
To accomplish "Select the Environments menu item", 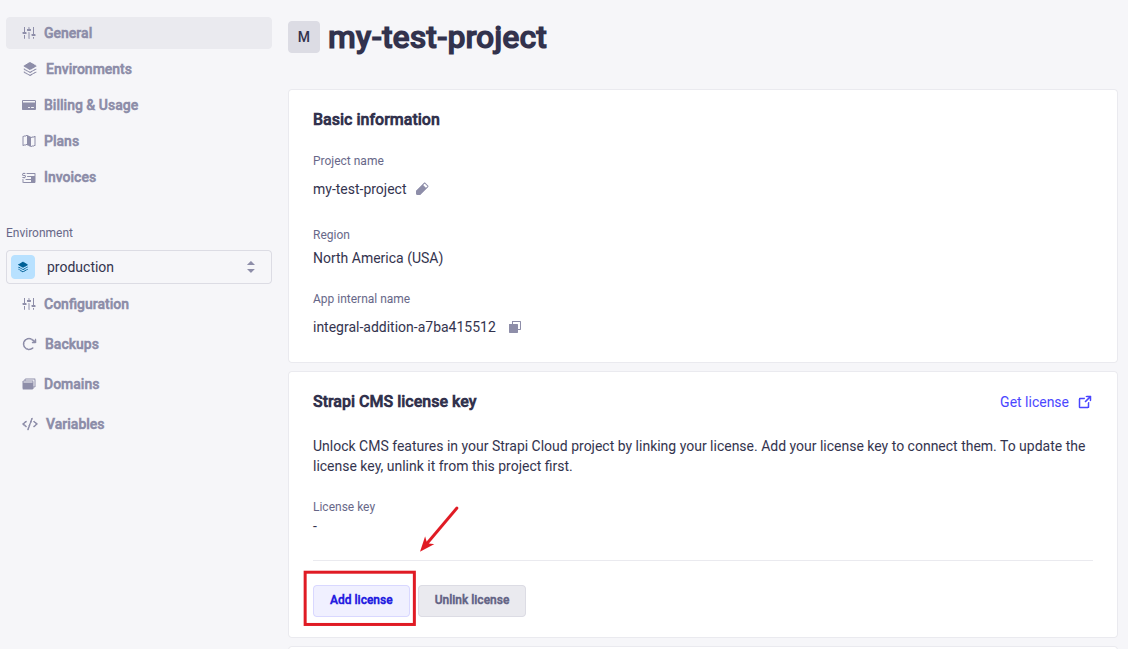I will point(88,69).
